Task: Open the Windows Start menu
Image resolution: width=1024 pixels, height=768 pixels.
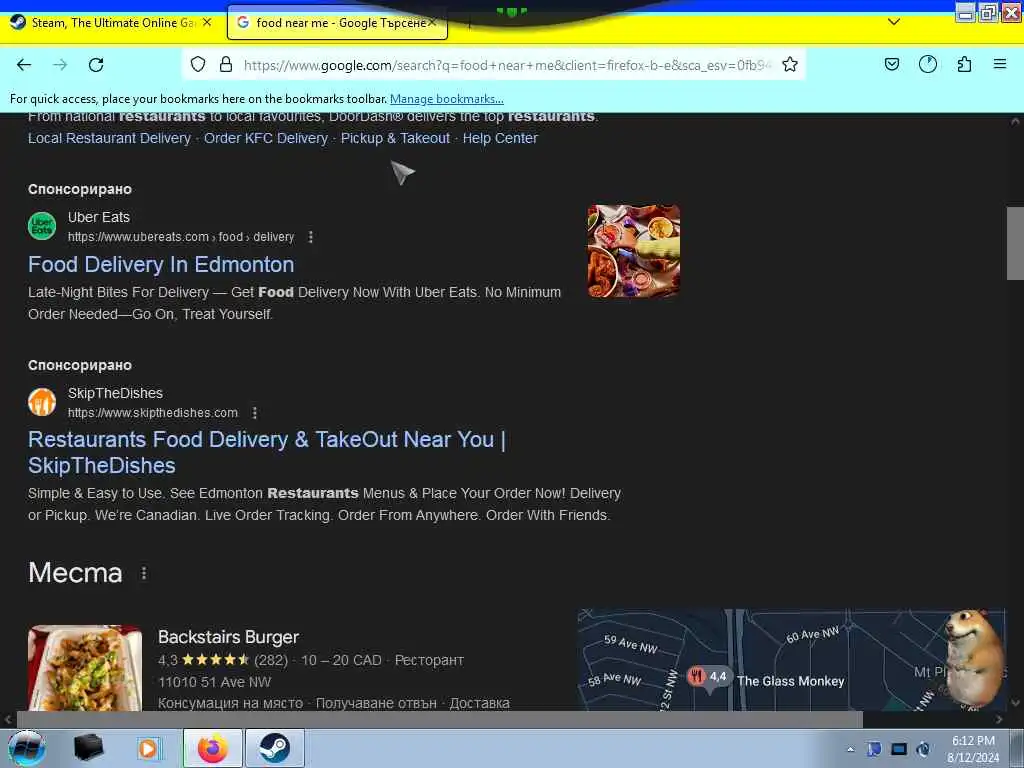Action: tap(27, 748)
